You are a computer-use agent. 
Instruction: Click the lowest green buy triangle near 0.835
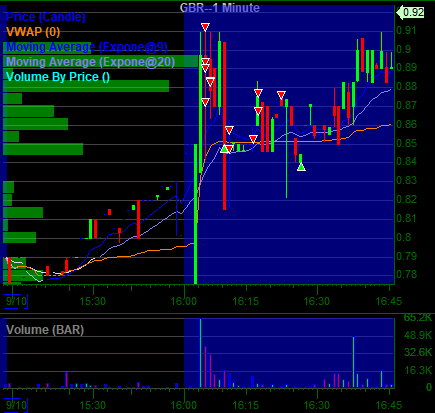click(301, 167)
